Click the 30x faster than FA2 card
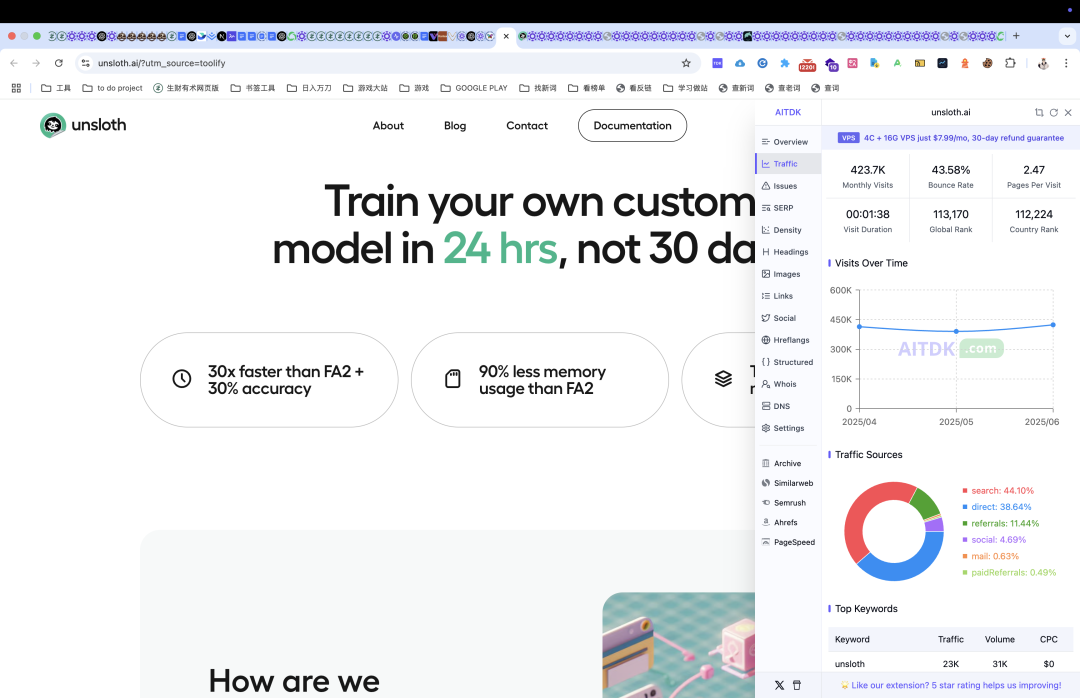Image resolution: width=1080 pixels, height=698 pixels. pyautogui.click(x=269, y=380)
